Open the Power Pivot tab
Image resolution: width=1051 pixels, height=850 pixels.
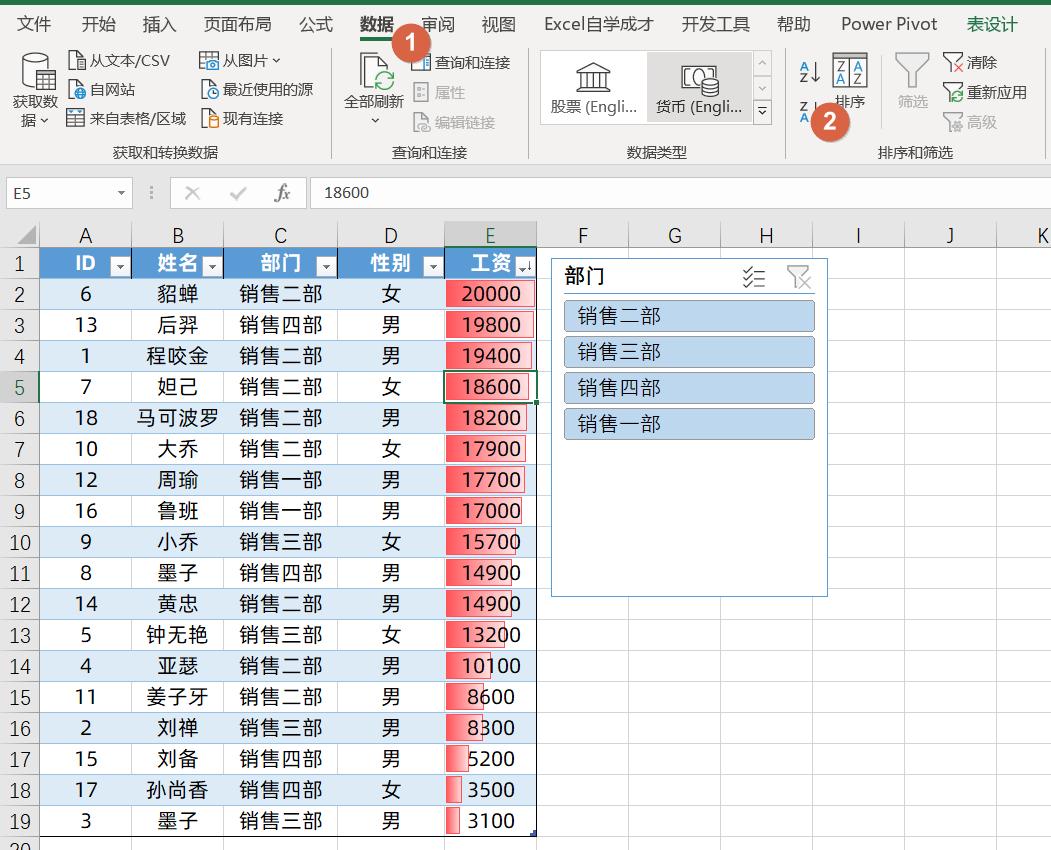888,24
